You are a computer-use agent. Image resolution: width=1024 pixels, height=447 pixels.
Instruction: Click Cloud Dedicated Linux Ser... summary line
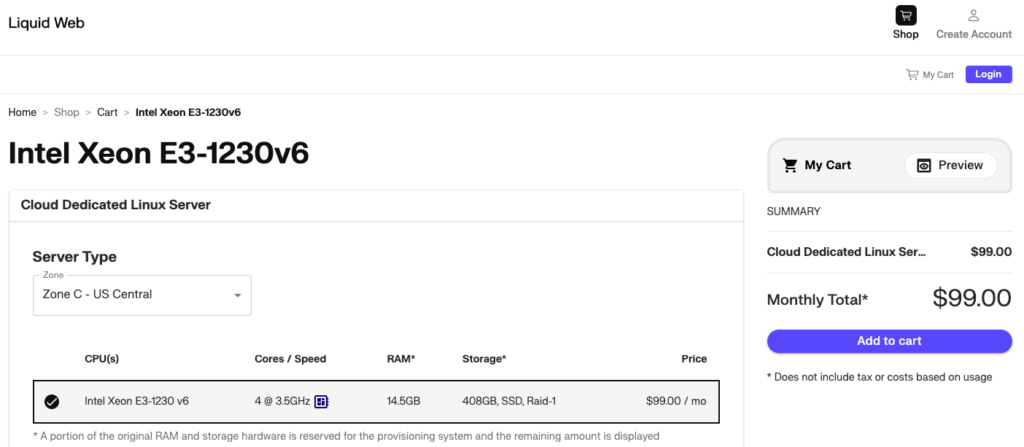pos(846,252)
